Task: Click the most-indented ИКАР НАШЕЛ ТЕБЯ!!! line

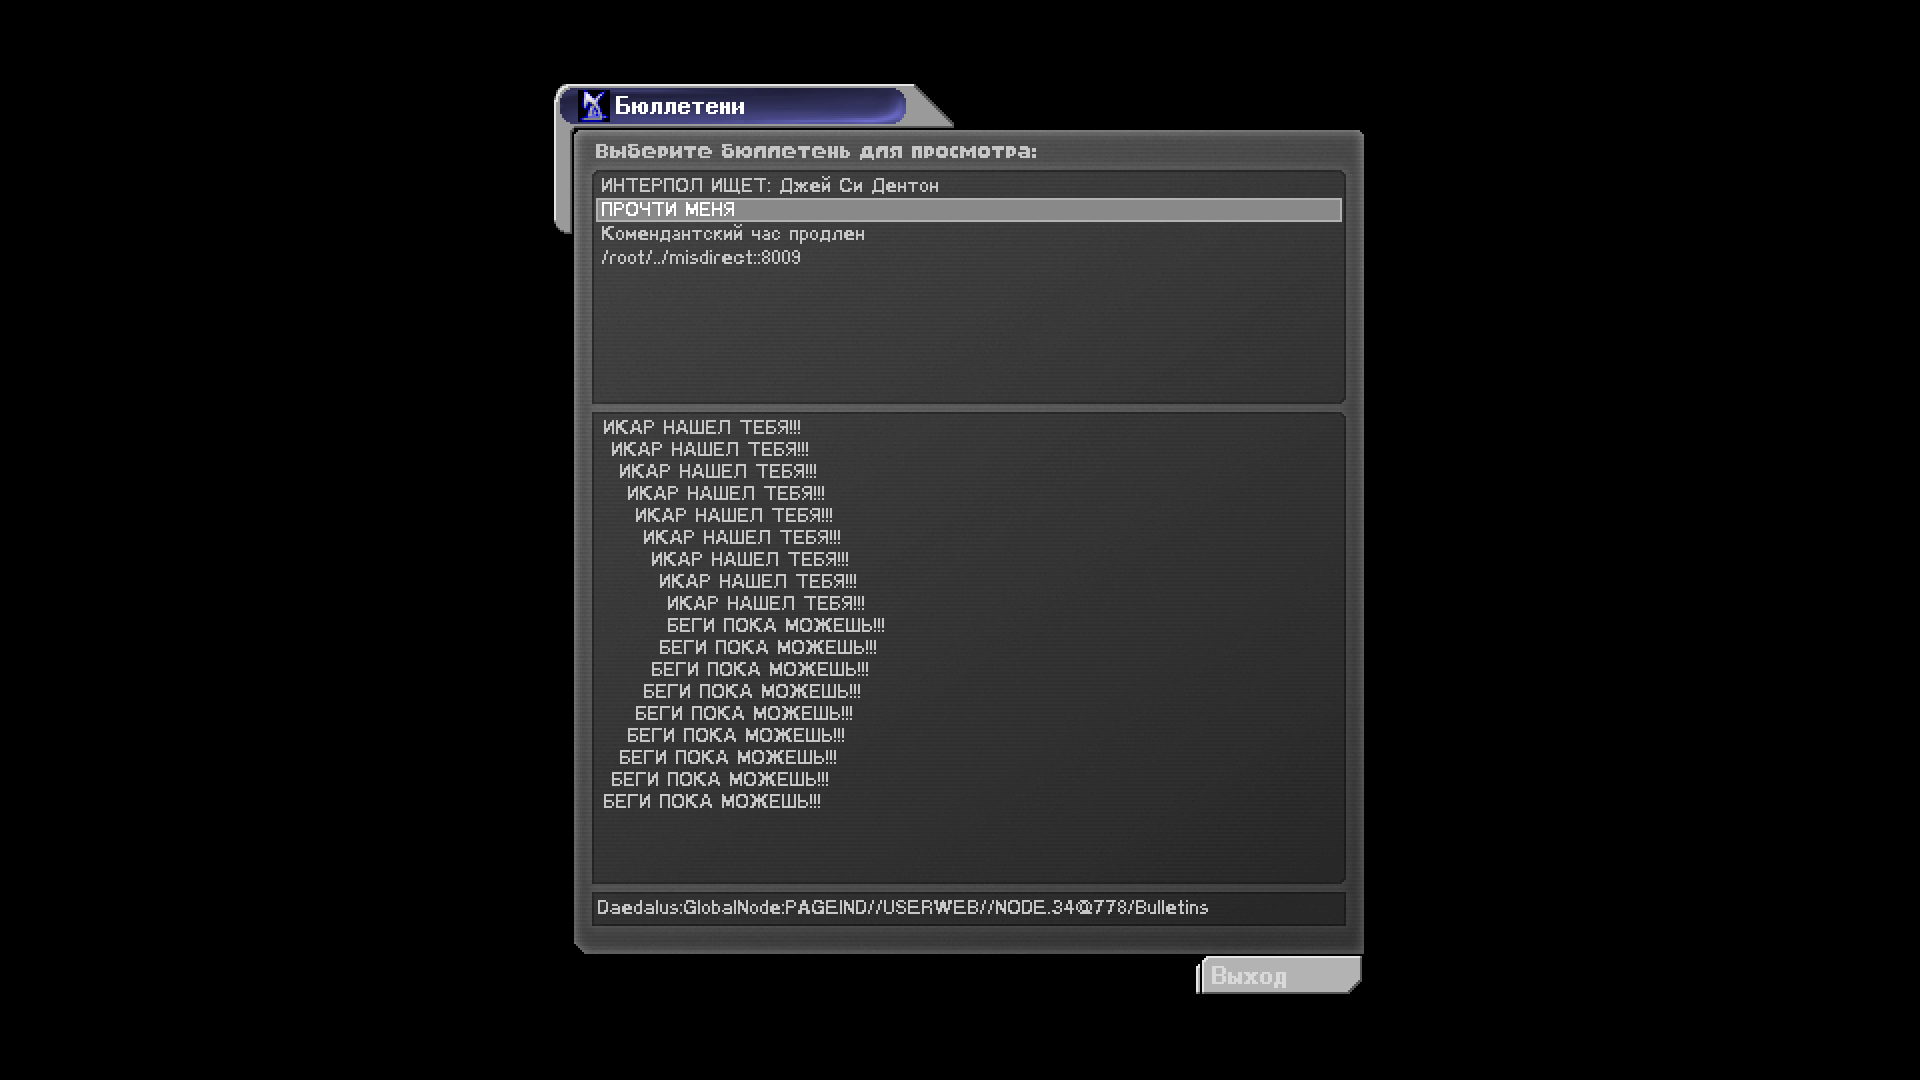Action: click(765, 604)
